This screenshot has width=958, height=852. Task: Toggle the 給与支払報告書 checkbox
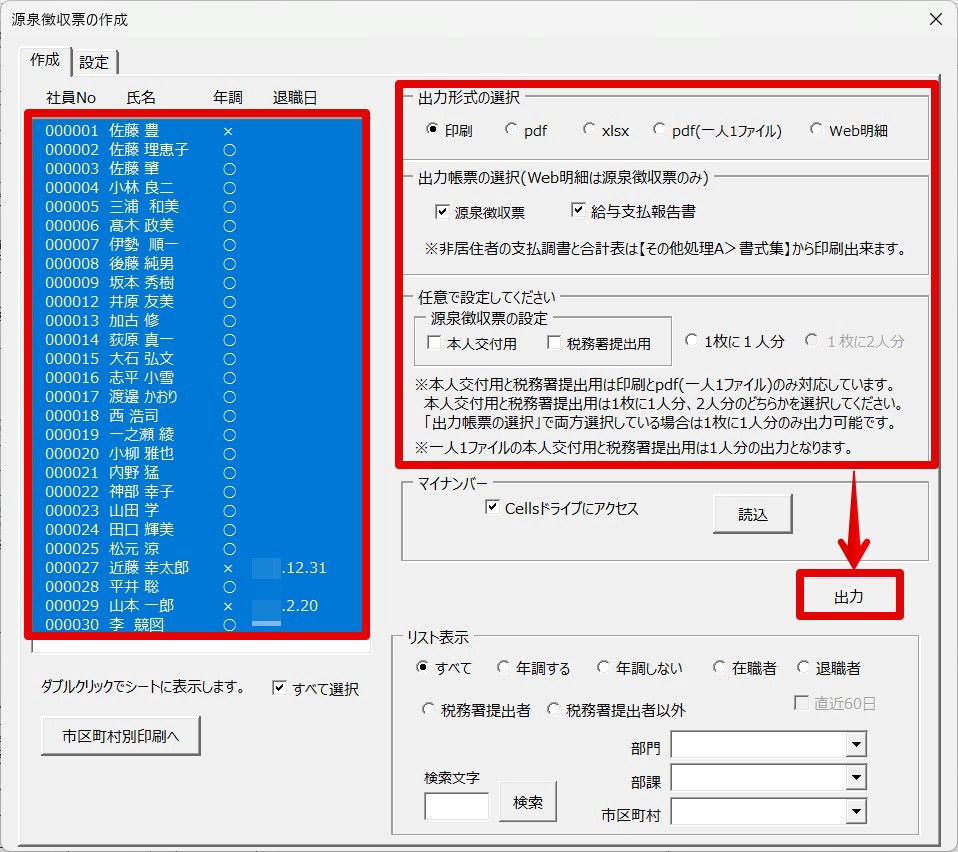click(578, 211)
